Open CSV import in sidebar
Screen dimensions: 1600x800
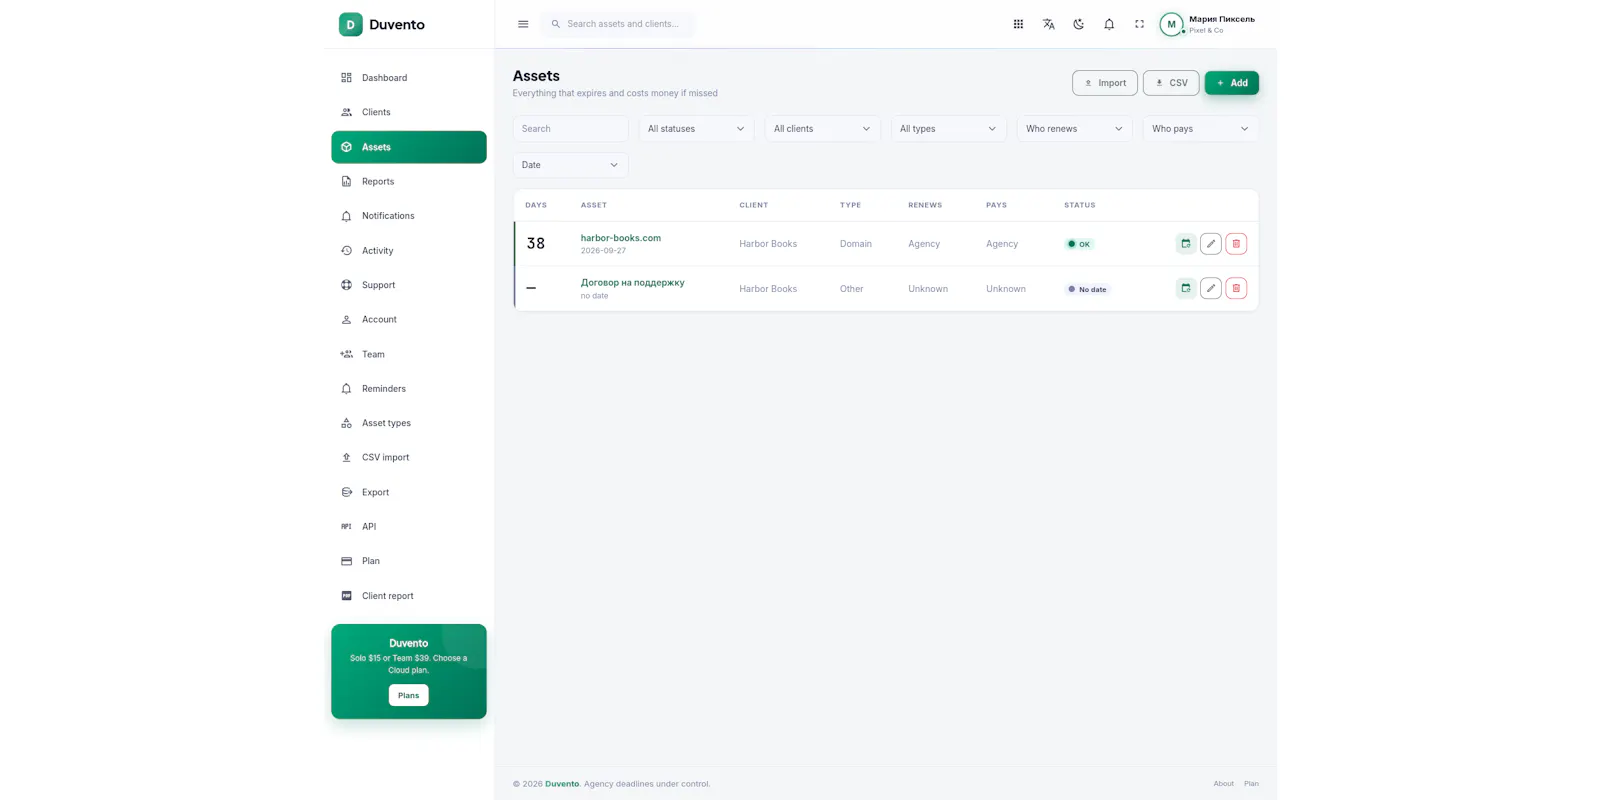(x=409, y=458)
